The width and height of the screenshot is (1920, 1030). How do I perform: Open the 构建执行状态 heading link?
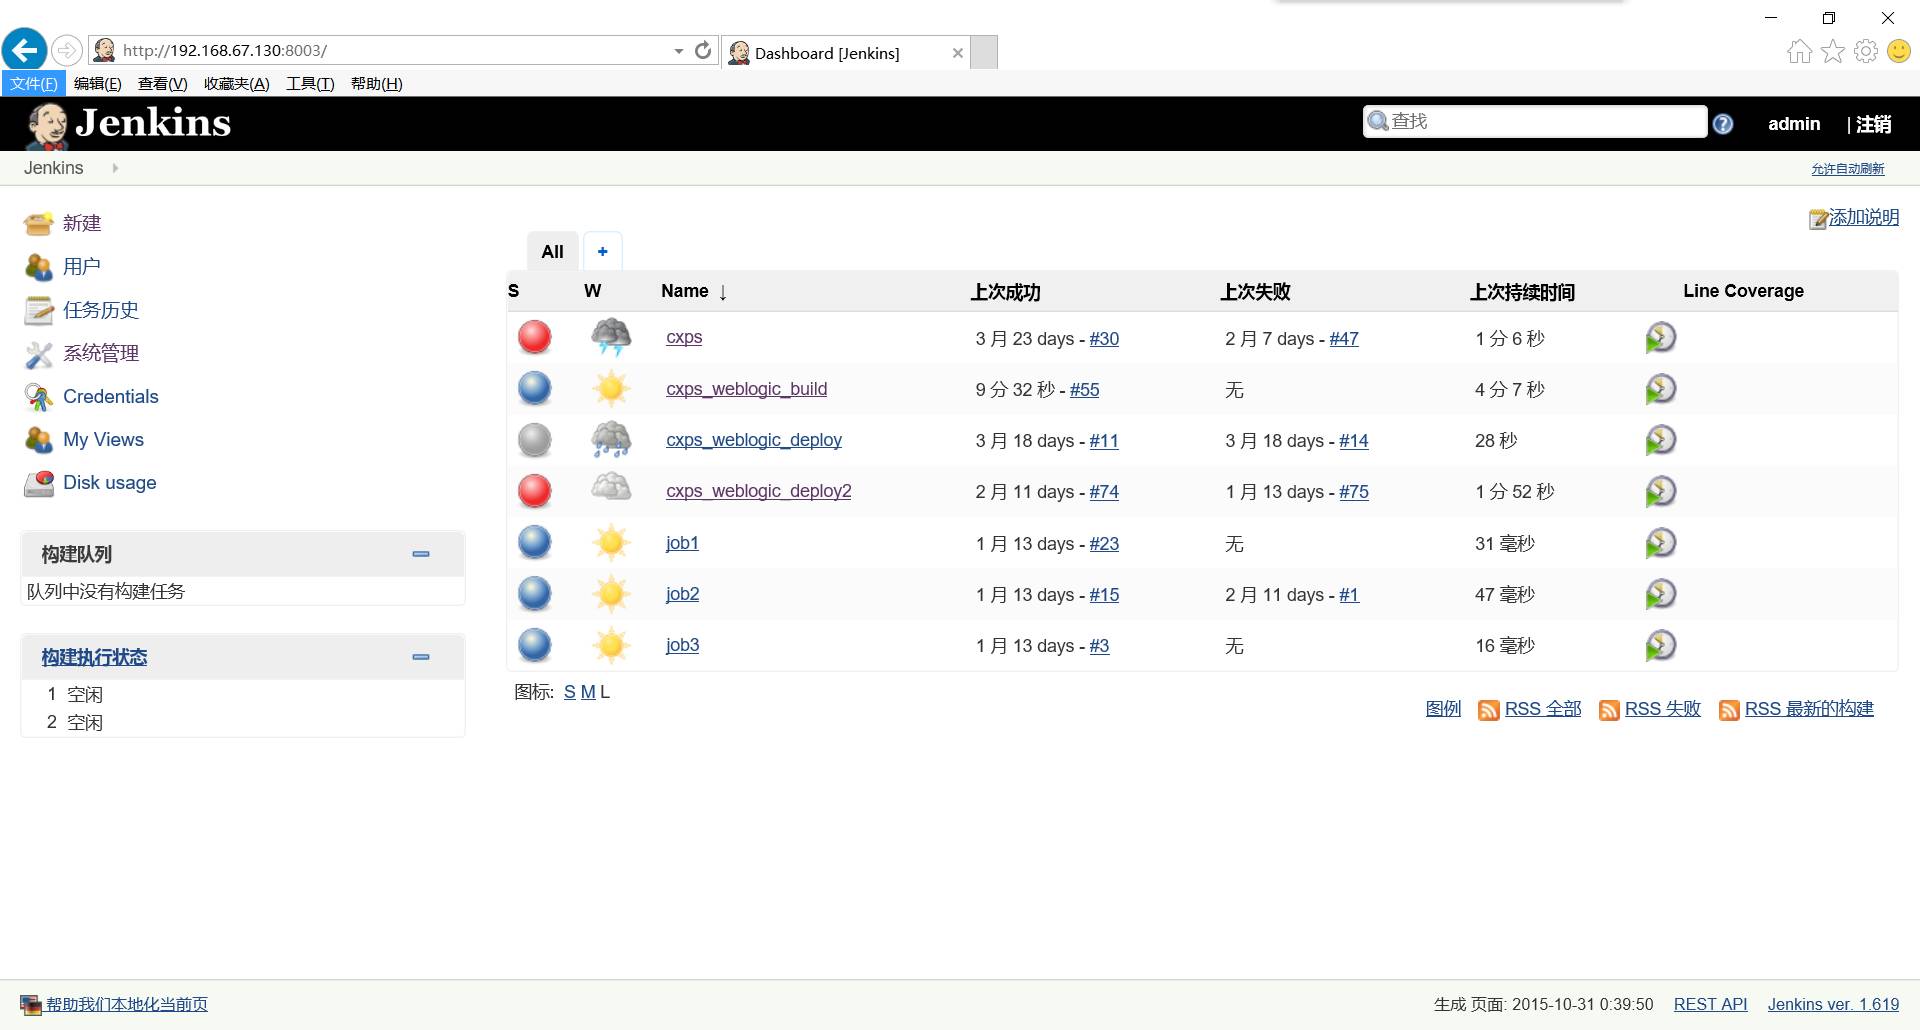[94, 657]
